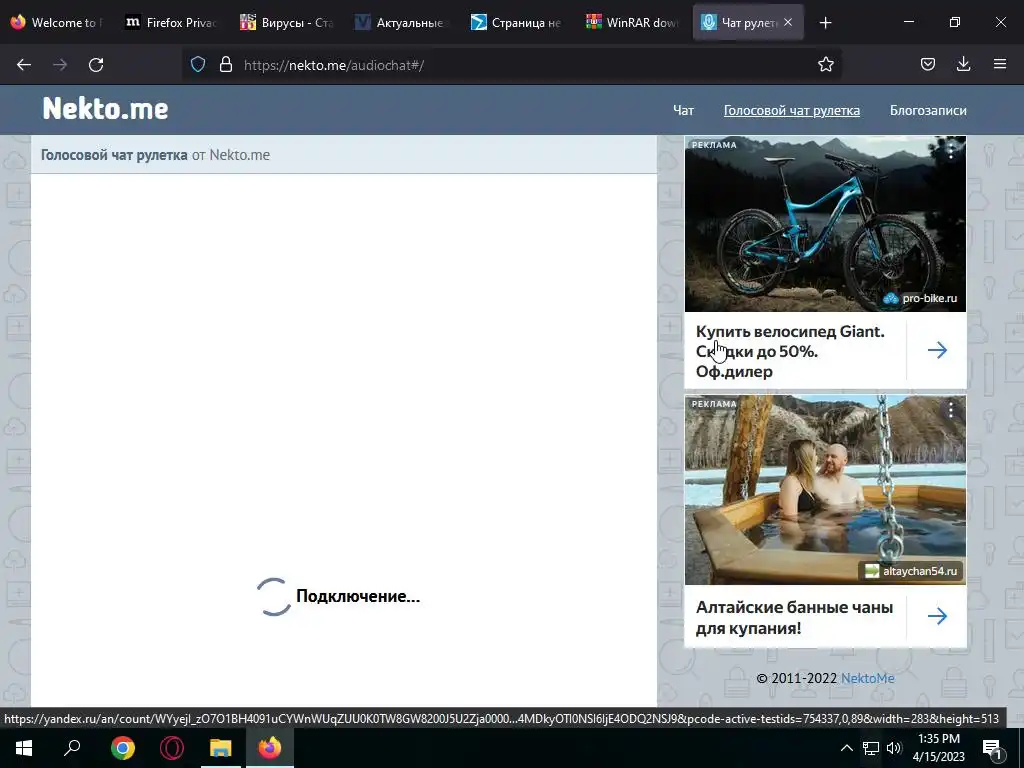Click the arrow on the Алтайские банные чаны ad

point(937,616)
